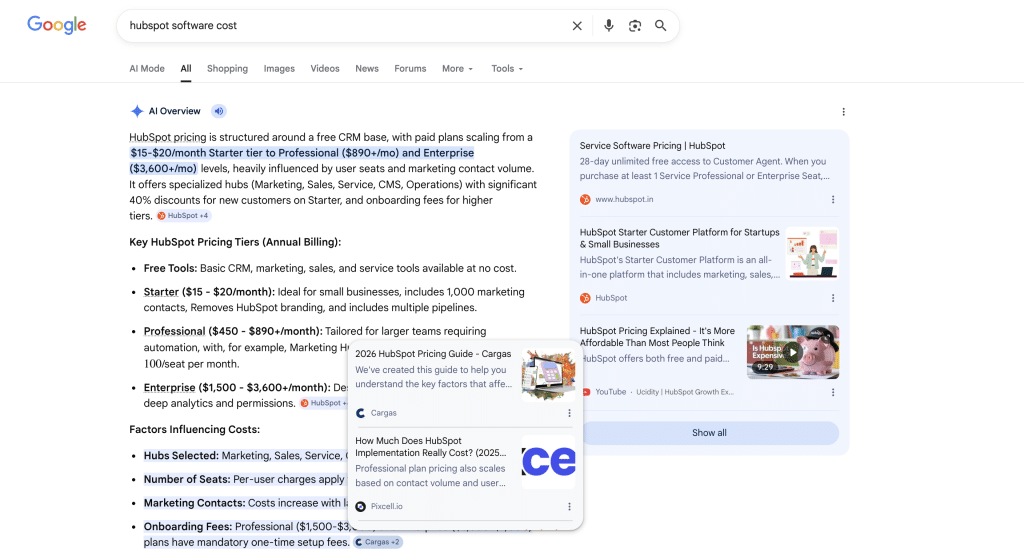Click the AI Overview label text
Image resolution: width=1024 pixels, height=556 pixels.
tap(174, 111)
